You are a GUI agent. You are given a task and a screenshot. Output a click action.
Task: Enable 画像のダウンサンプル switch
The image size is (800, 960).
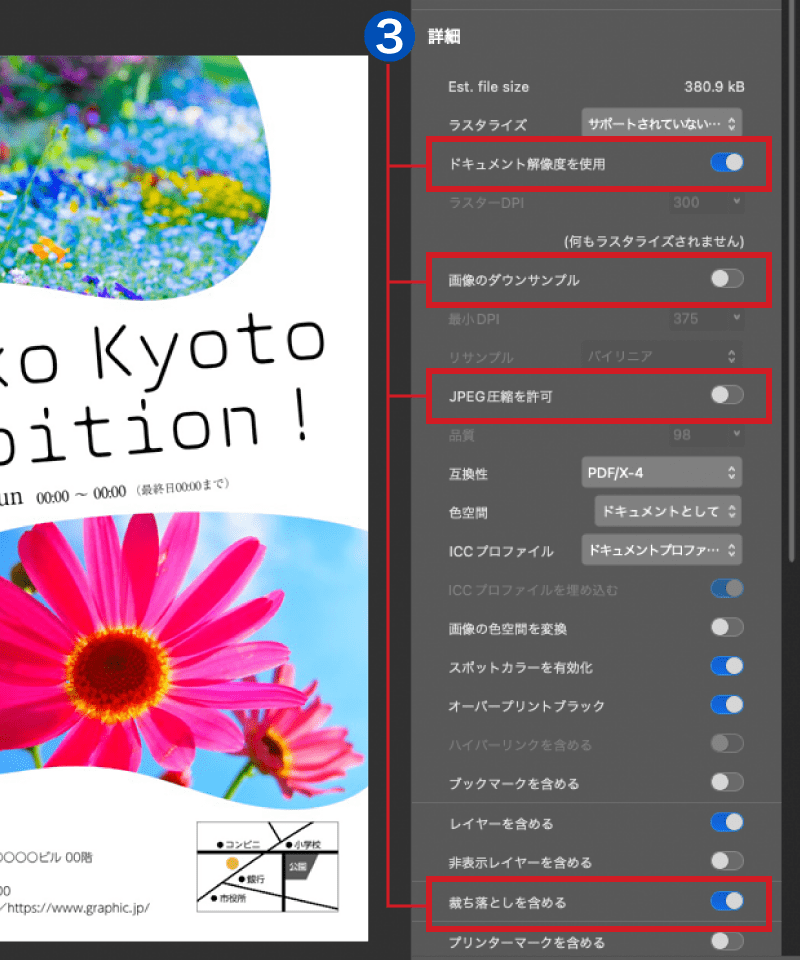(x=726, y=280)
